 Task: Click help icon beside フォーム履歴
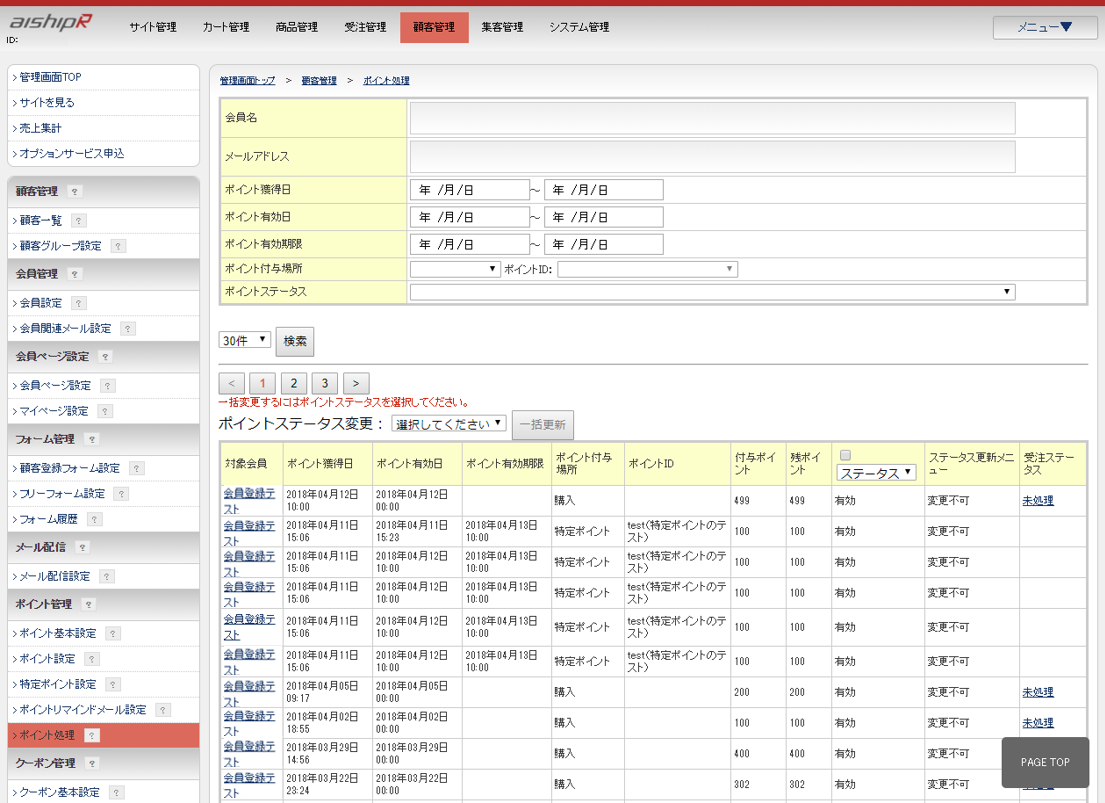point(94,520)
